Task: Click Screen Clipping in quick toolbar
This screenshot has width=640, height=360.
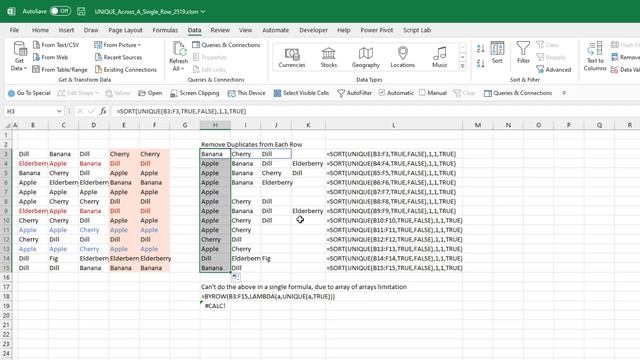Action: (195, 93)
